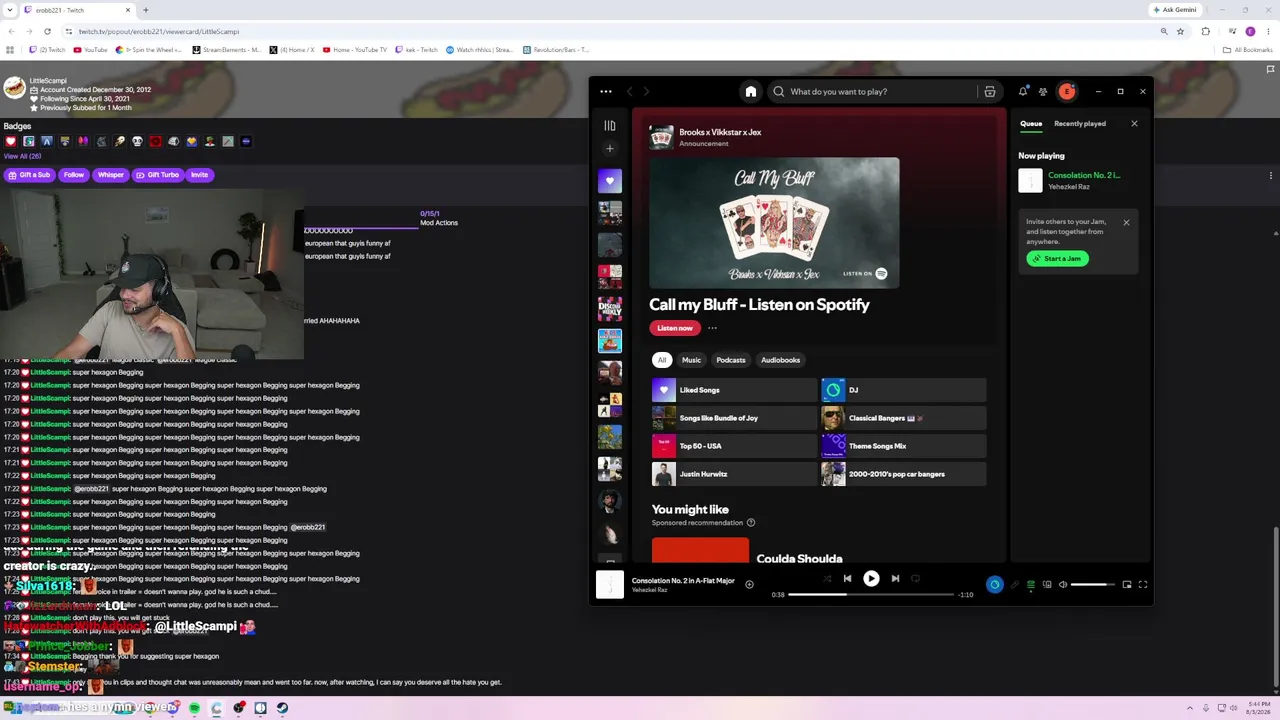The height and width of the screenshot is (720, 1280).
Task: Mute Spotify with the speaker icon
Action: (1063, 584)
